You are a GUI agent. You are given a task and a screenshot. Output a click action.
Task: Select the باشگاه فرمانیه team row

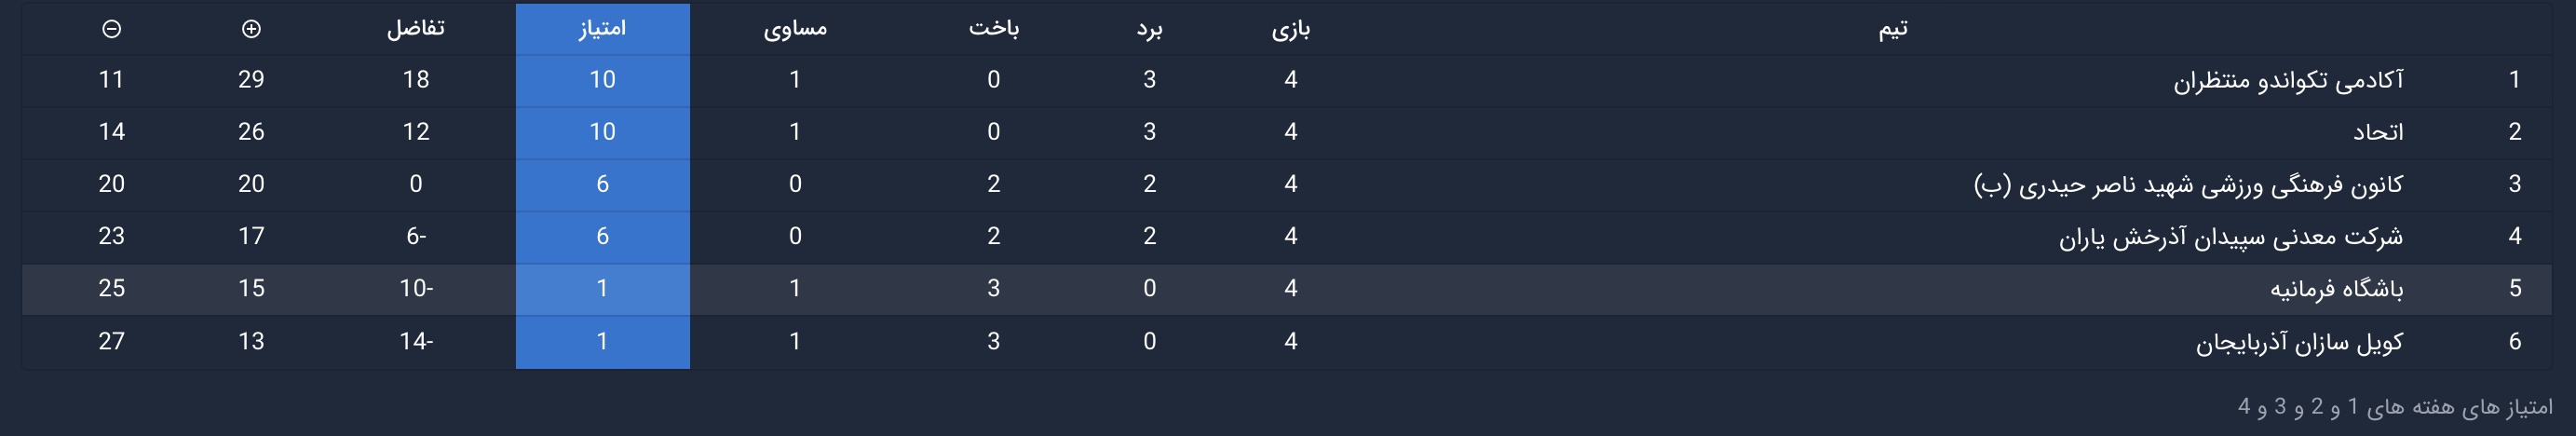(x=2336, y=289)
